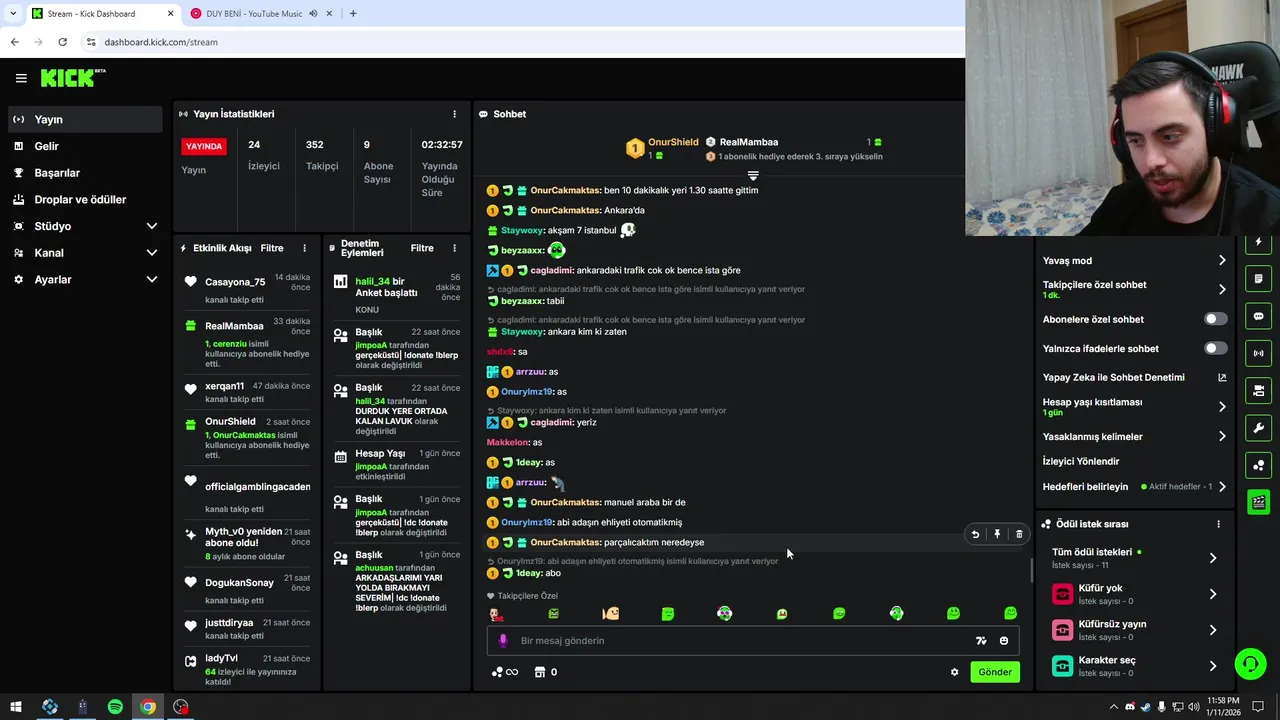Open Denetim Eylemleri panel three-dot menu

coord(454,248)
